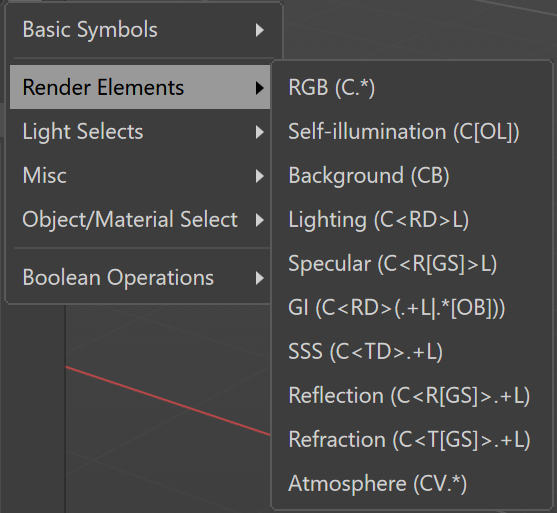Open the Object/Material Select submenu
557x513 pixels.
point(140,219)
